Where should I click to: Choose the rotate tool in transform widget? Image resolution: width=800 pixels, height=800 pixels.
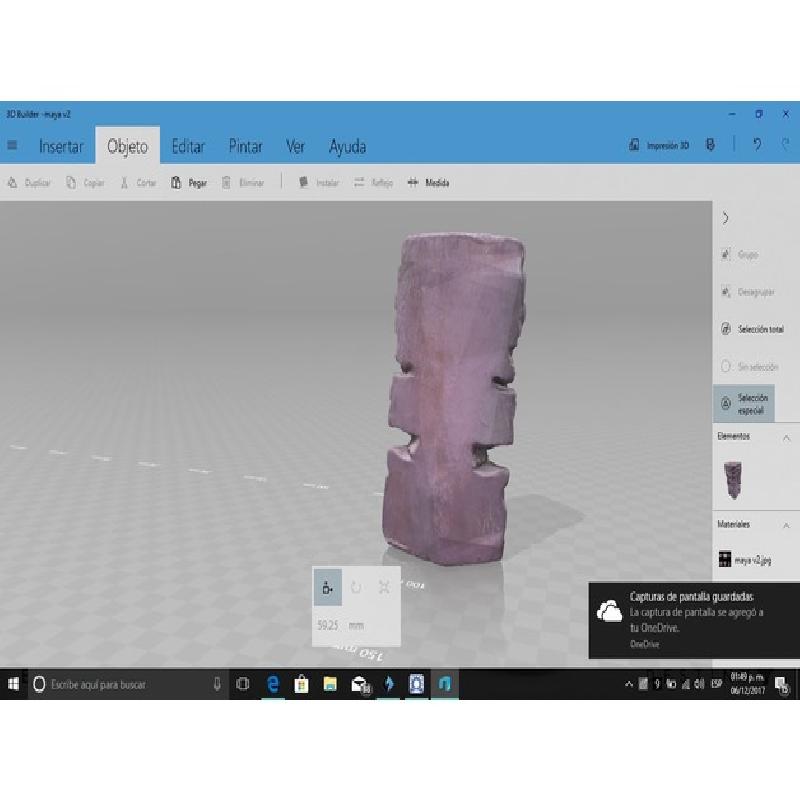pyautogui.click(x=356, y=588)
